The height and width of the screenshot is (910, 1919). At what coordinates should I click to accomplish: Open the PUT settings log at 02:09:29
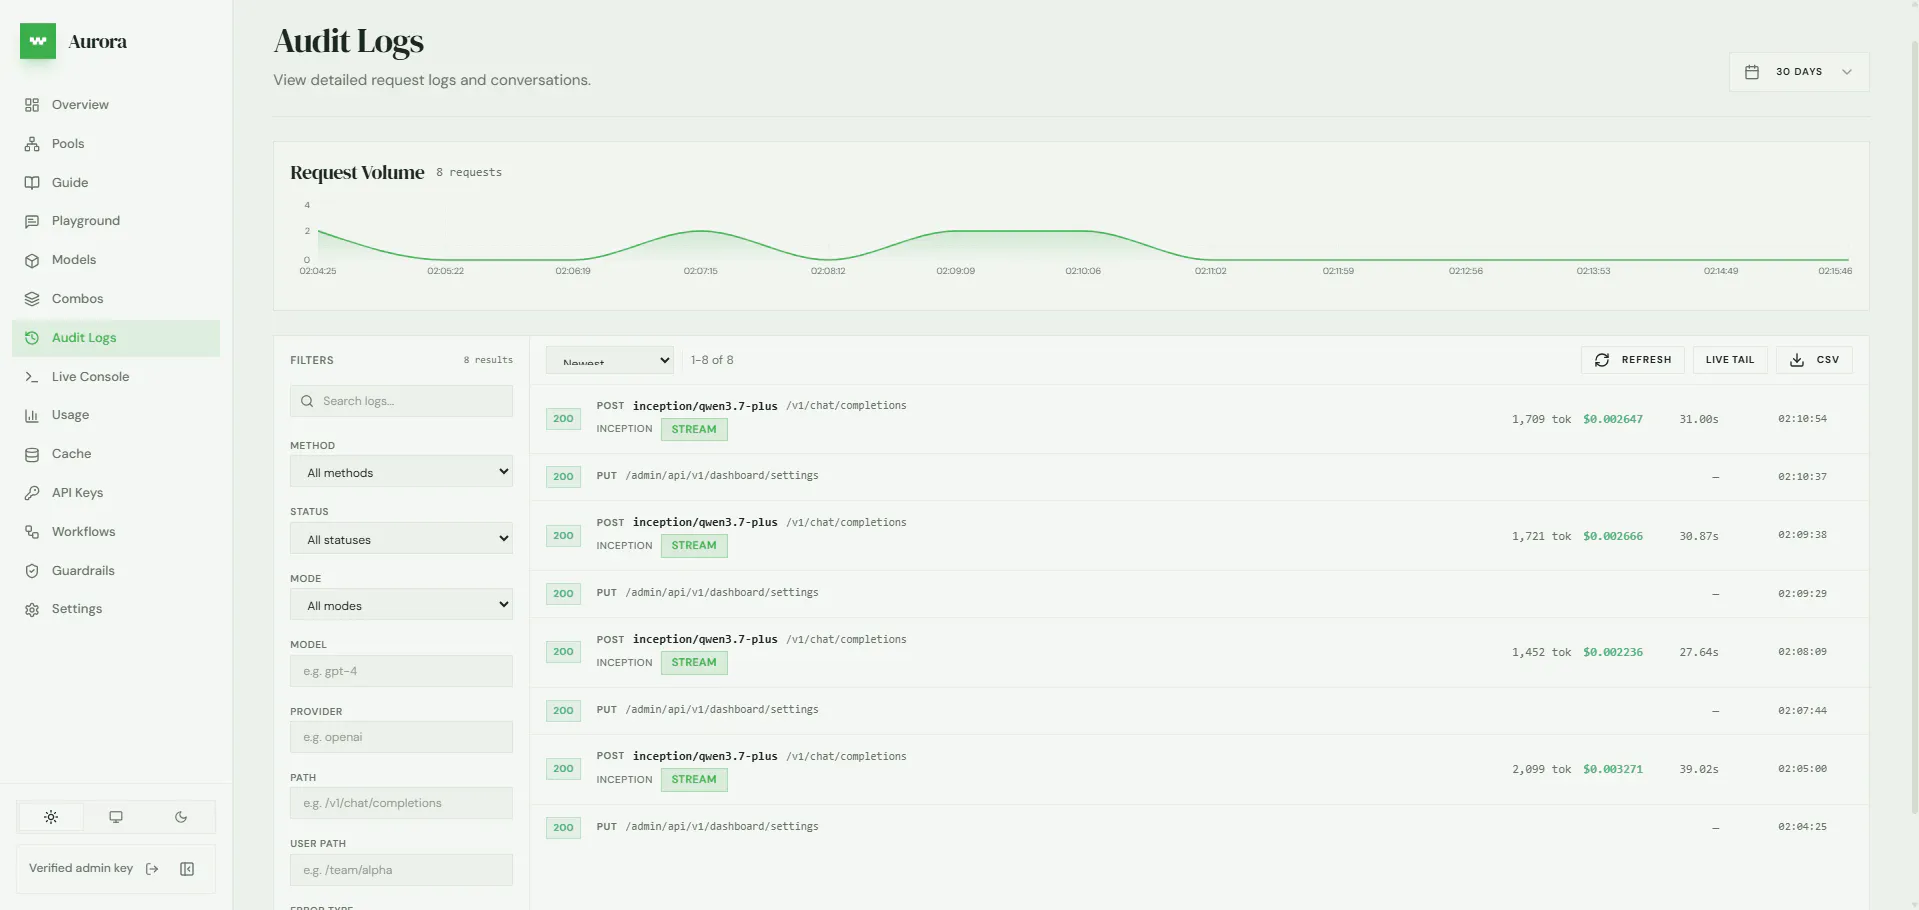pos(1199,594)
